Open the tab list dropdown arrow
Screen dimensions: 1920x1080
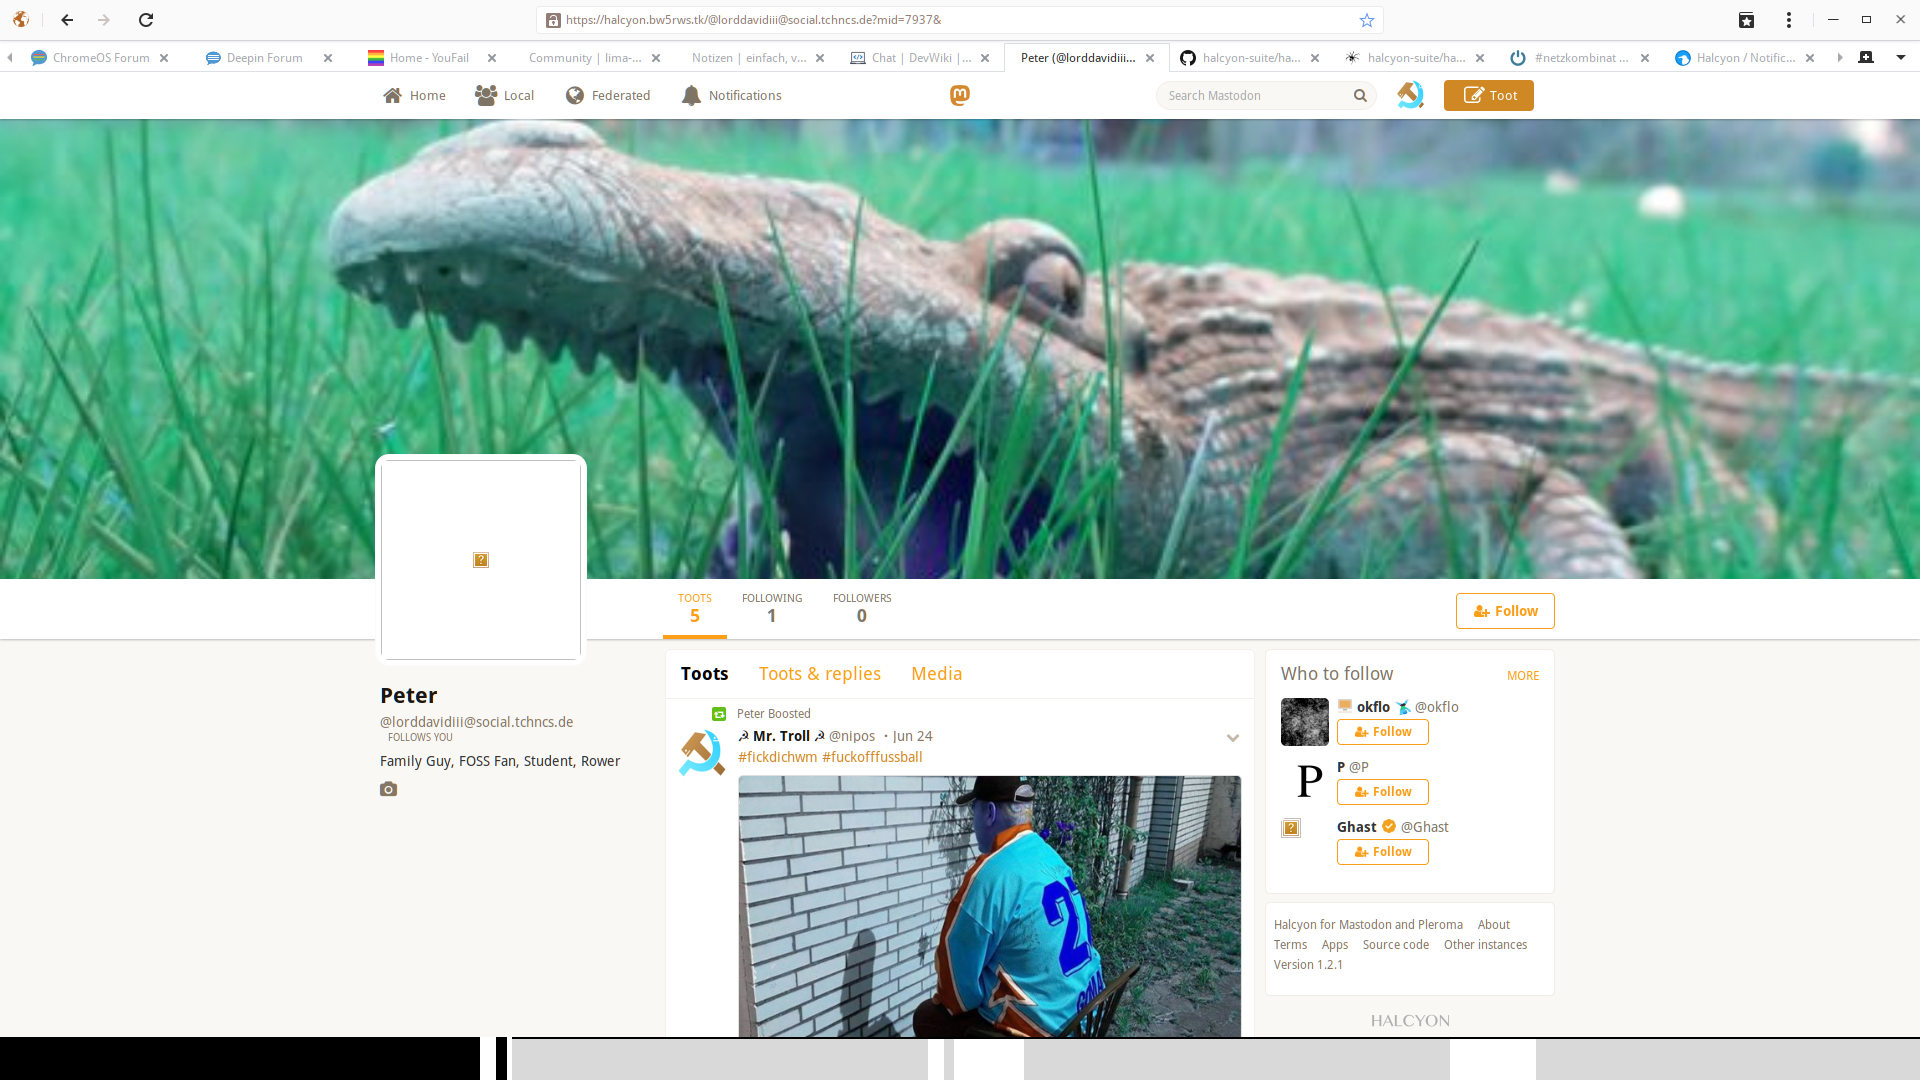pos(1901,58)
